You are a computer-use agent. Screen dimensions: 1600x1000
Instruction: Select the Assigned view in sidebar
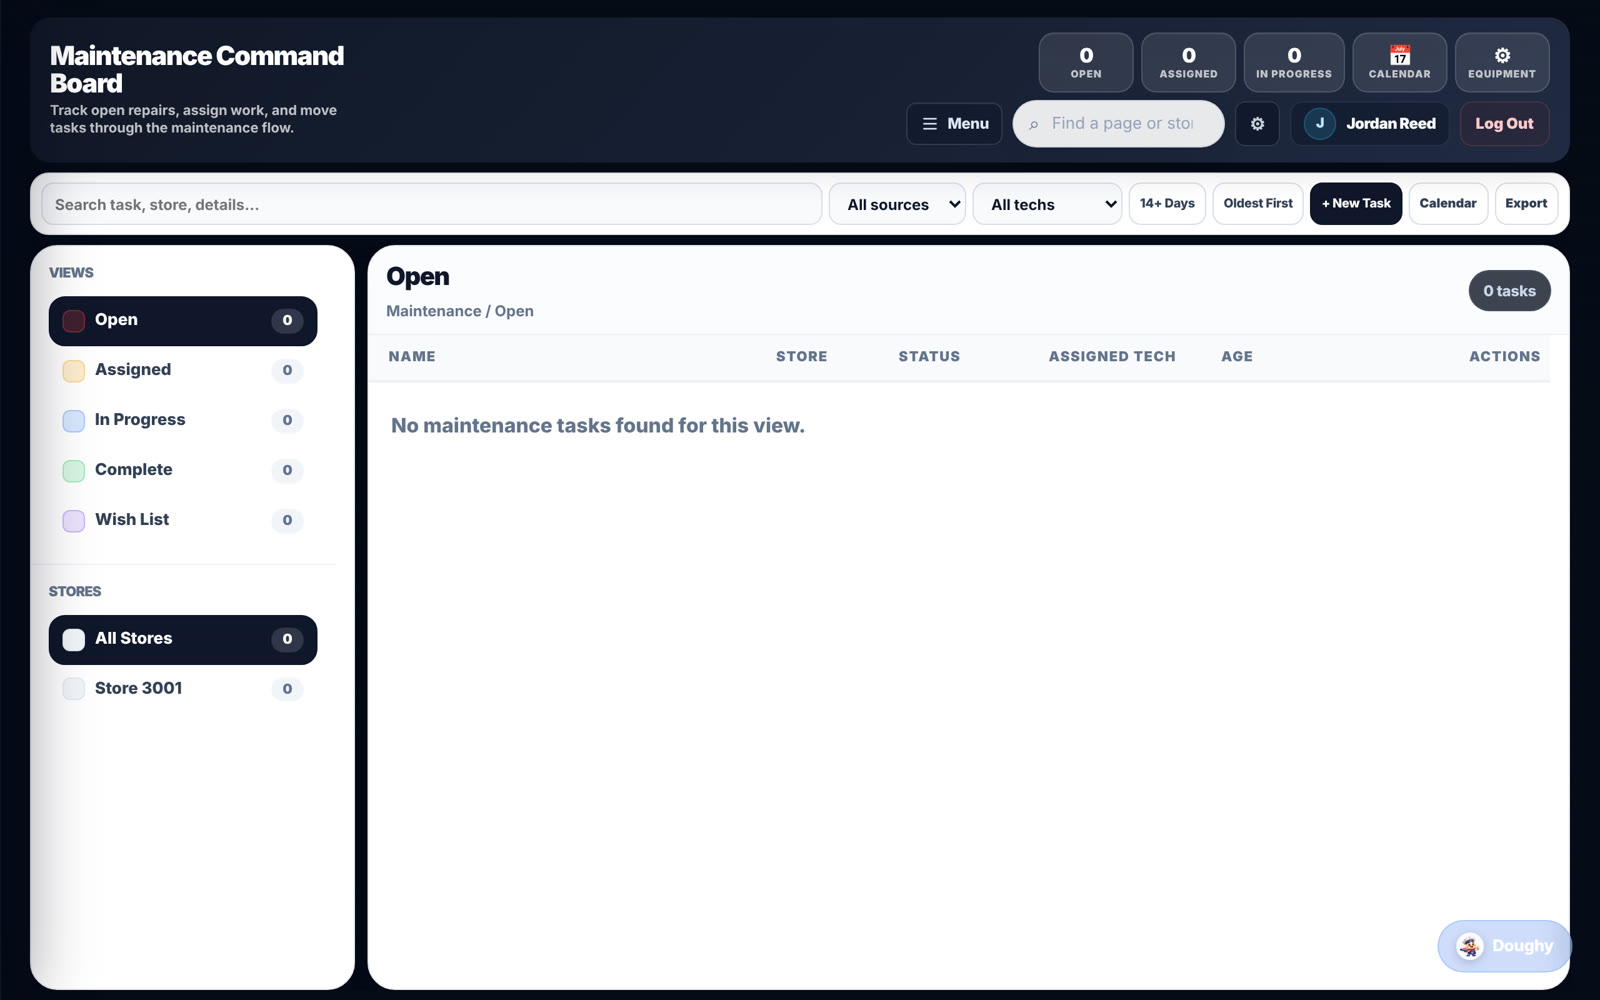(183, 371)
